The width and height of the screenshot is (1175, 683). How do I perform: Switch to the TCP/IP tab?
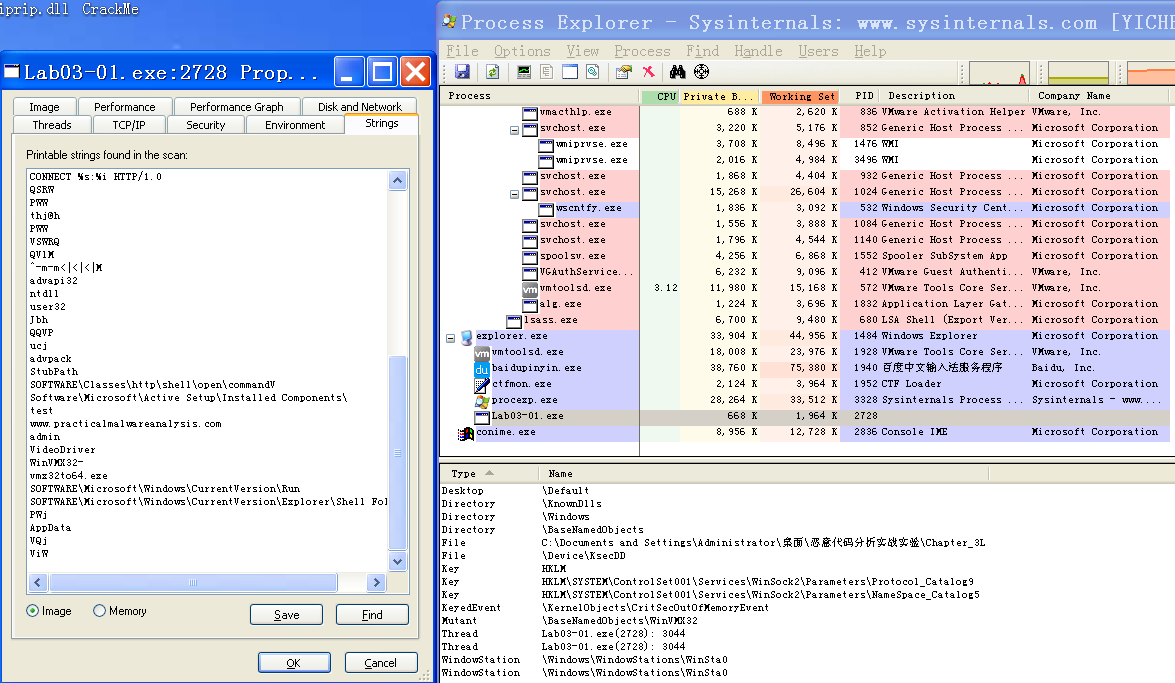129,125
